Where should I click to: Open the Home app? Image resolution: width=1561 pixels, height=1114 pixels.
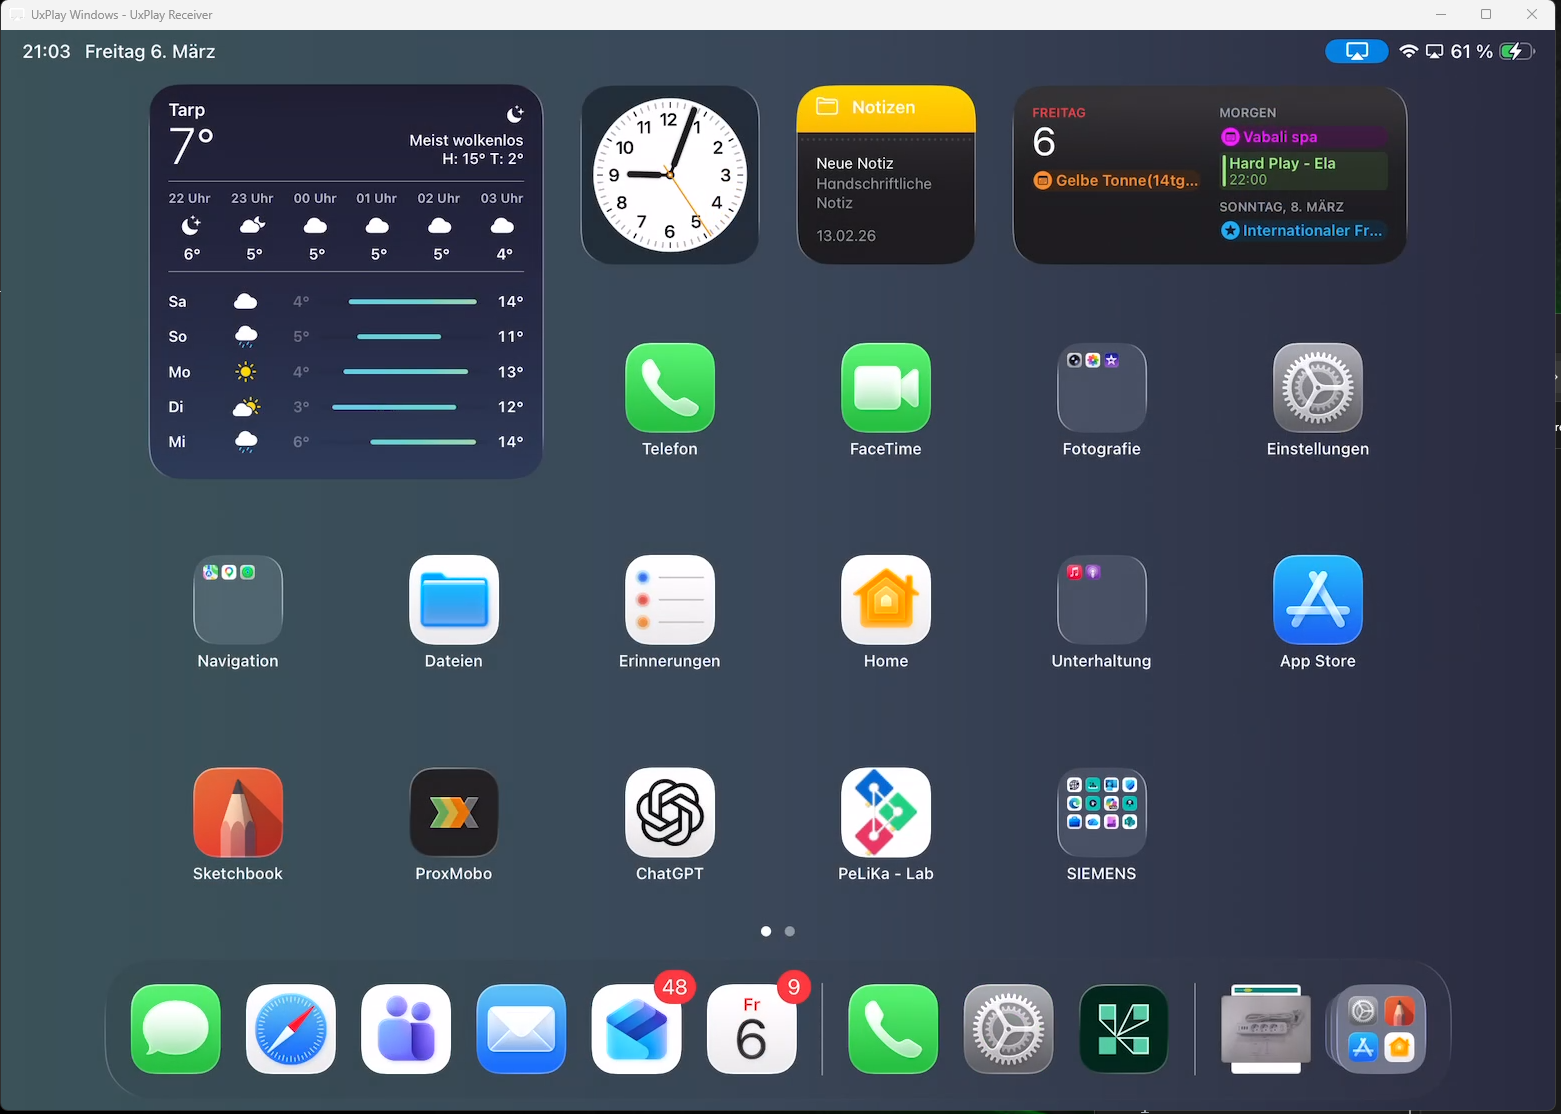tap(885, 600)
